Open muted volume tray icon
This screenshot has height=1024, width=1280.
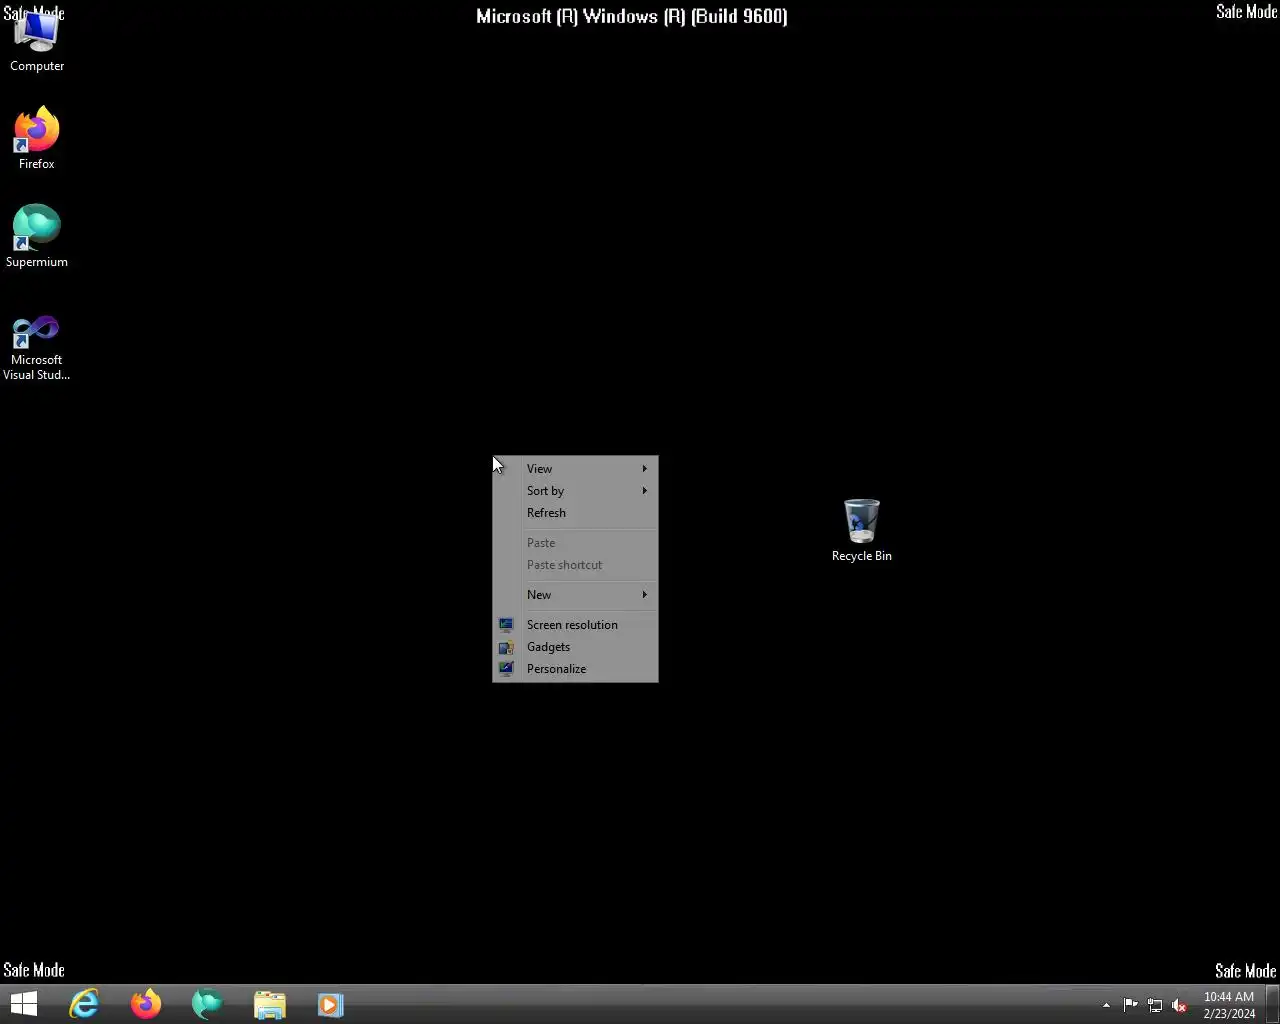point(1179,1005)
